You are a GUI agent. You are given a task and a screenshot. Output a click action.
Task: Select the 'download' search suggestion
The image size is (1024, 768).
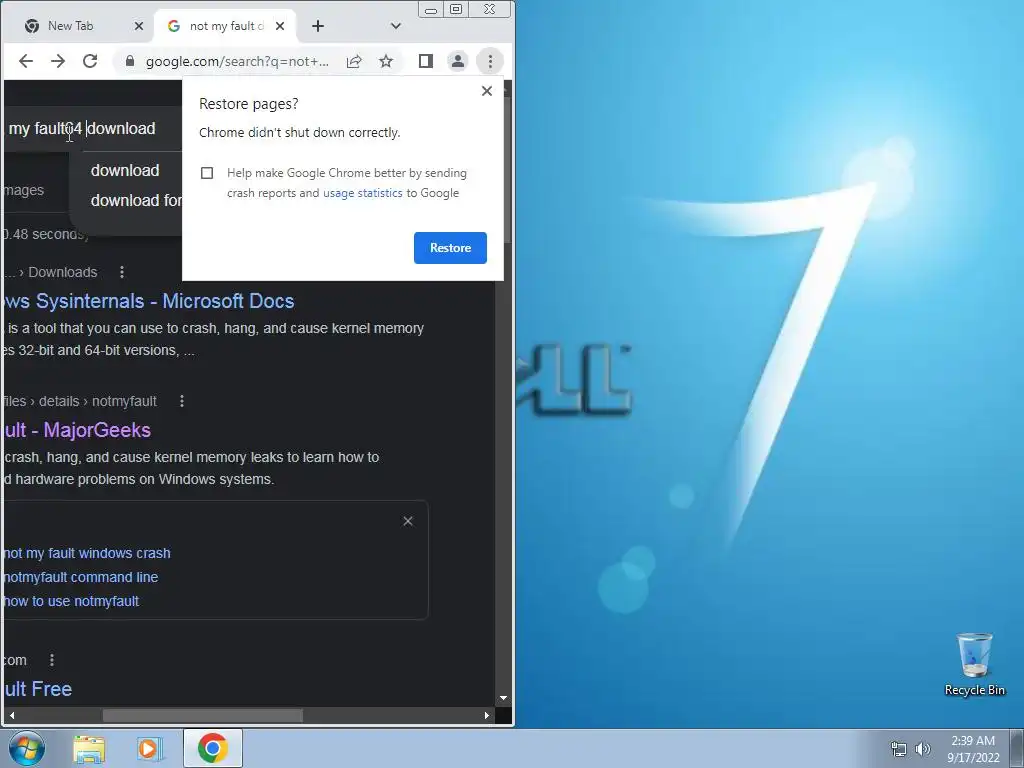click(125, 170)
